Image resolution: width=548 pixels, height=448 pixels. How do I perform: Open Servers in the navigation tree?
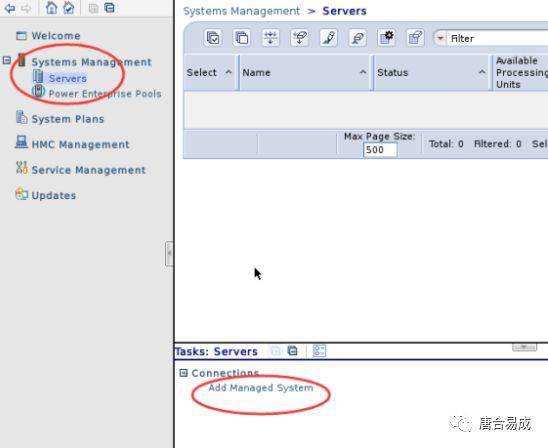click(x=67, y=78)
